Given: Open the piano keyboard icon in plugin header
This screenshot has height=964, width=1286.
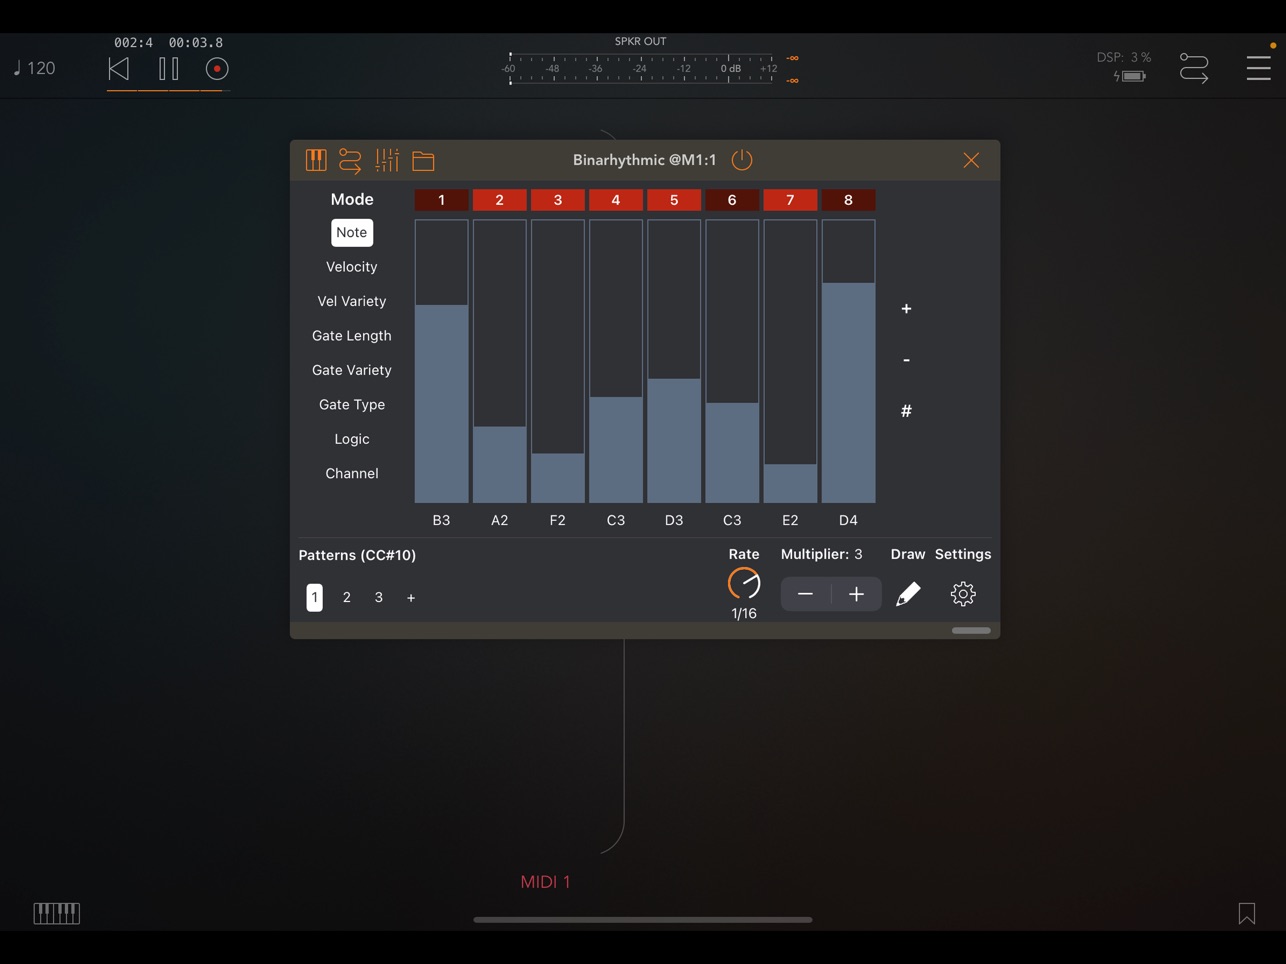Looking at the screenshot, I should (x=316, y=160).
